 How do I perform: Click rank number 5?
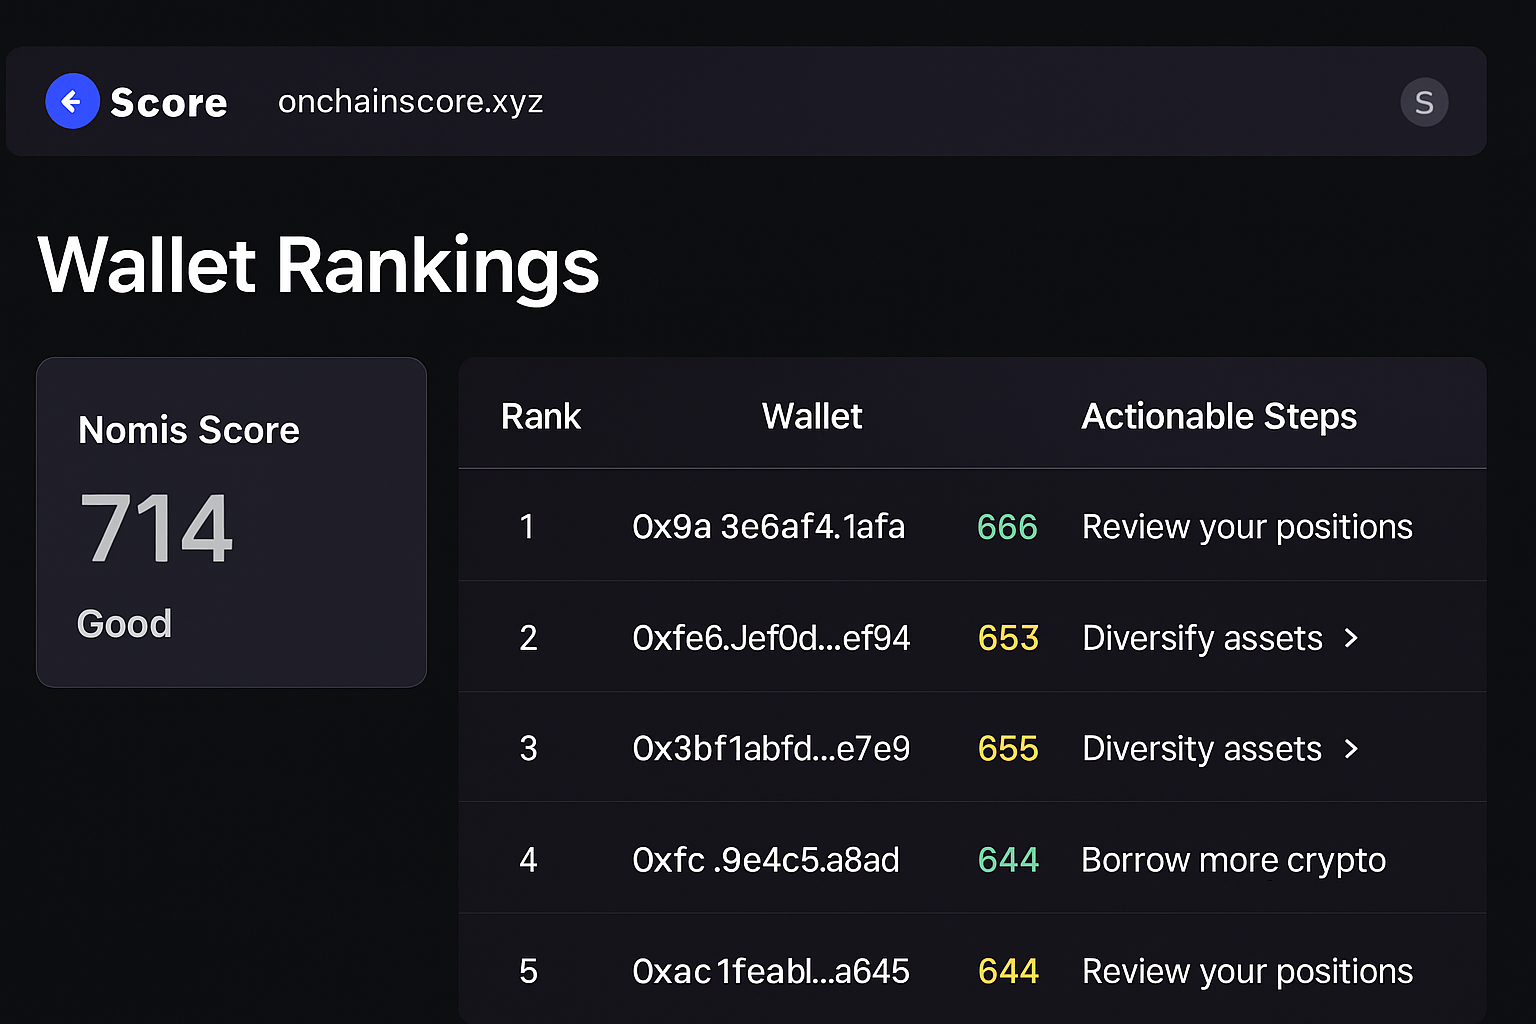[x=528, y=971]
